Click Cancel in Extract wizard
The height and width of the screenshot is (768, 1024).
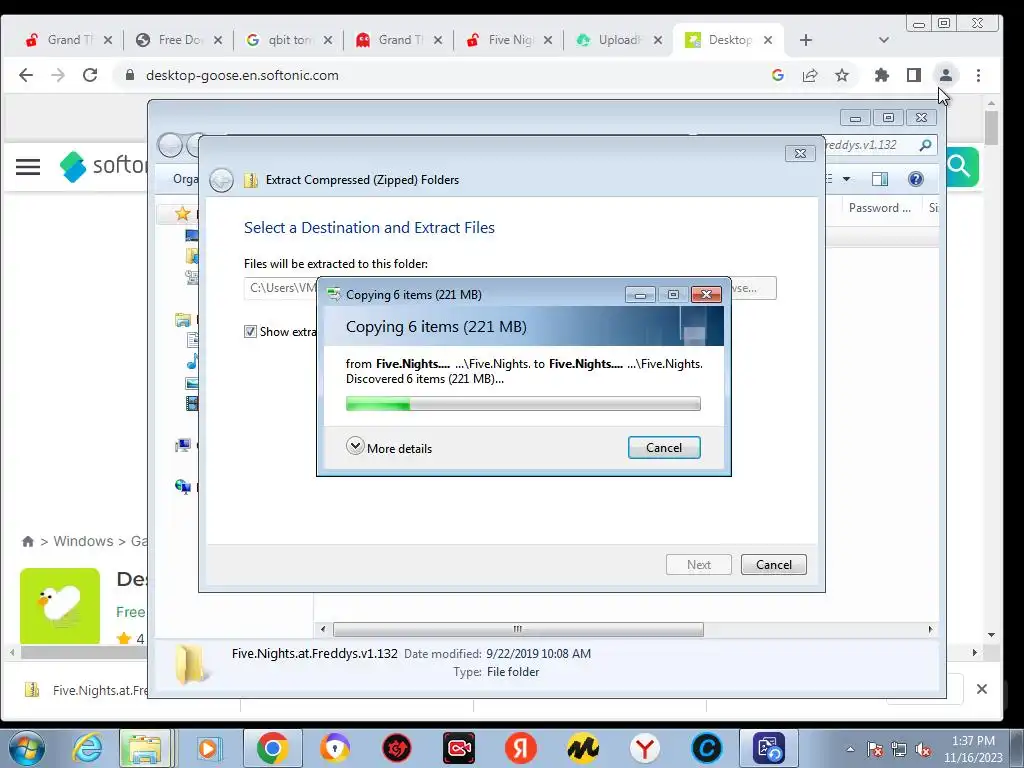[x=773, y=564]
